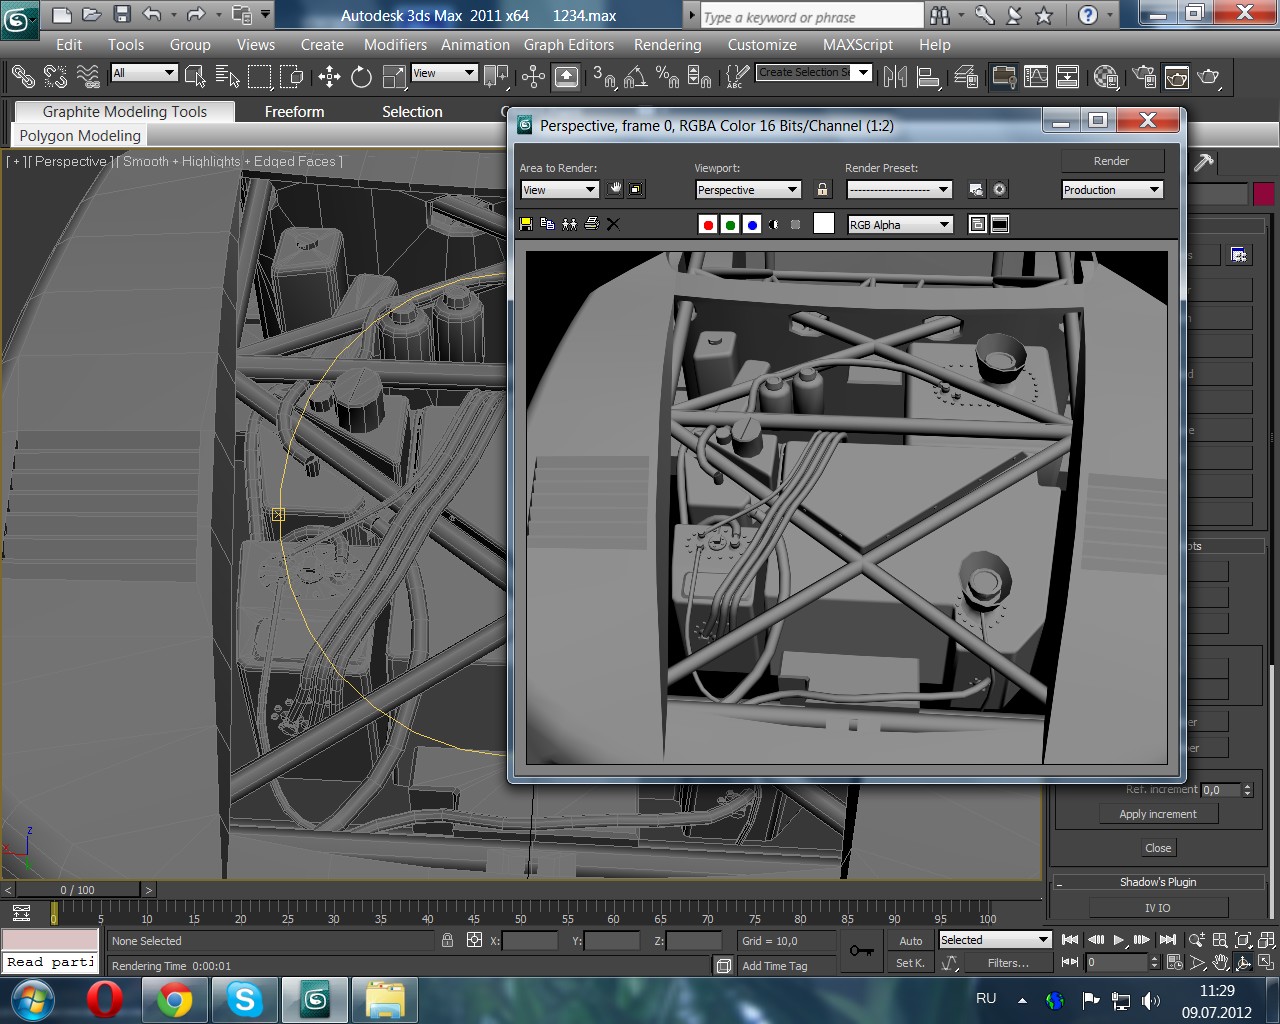Click Clone Rendered Frame Window icon

tap(569, 224)
